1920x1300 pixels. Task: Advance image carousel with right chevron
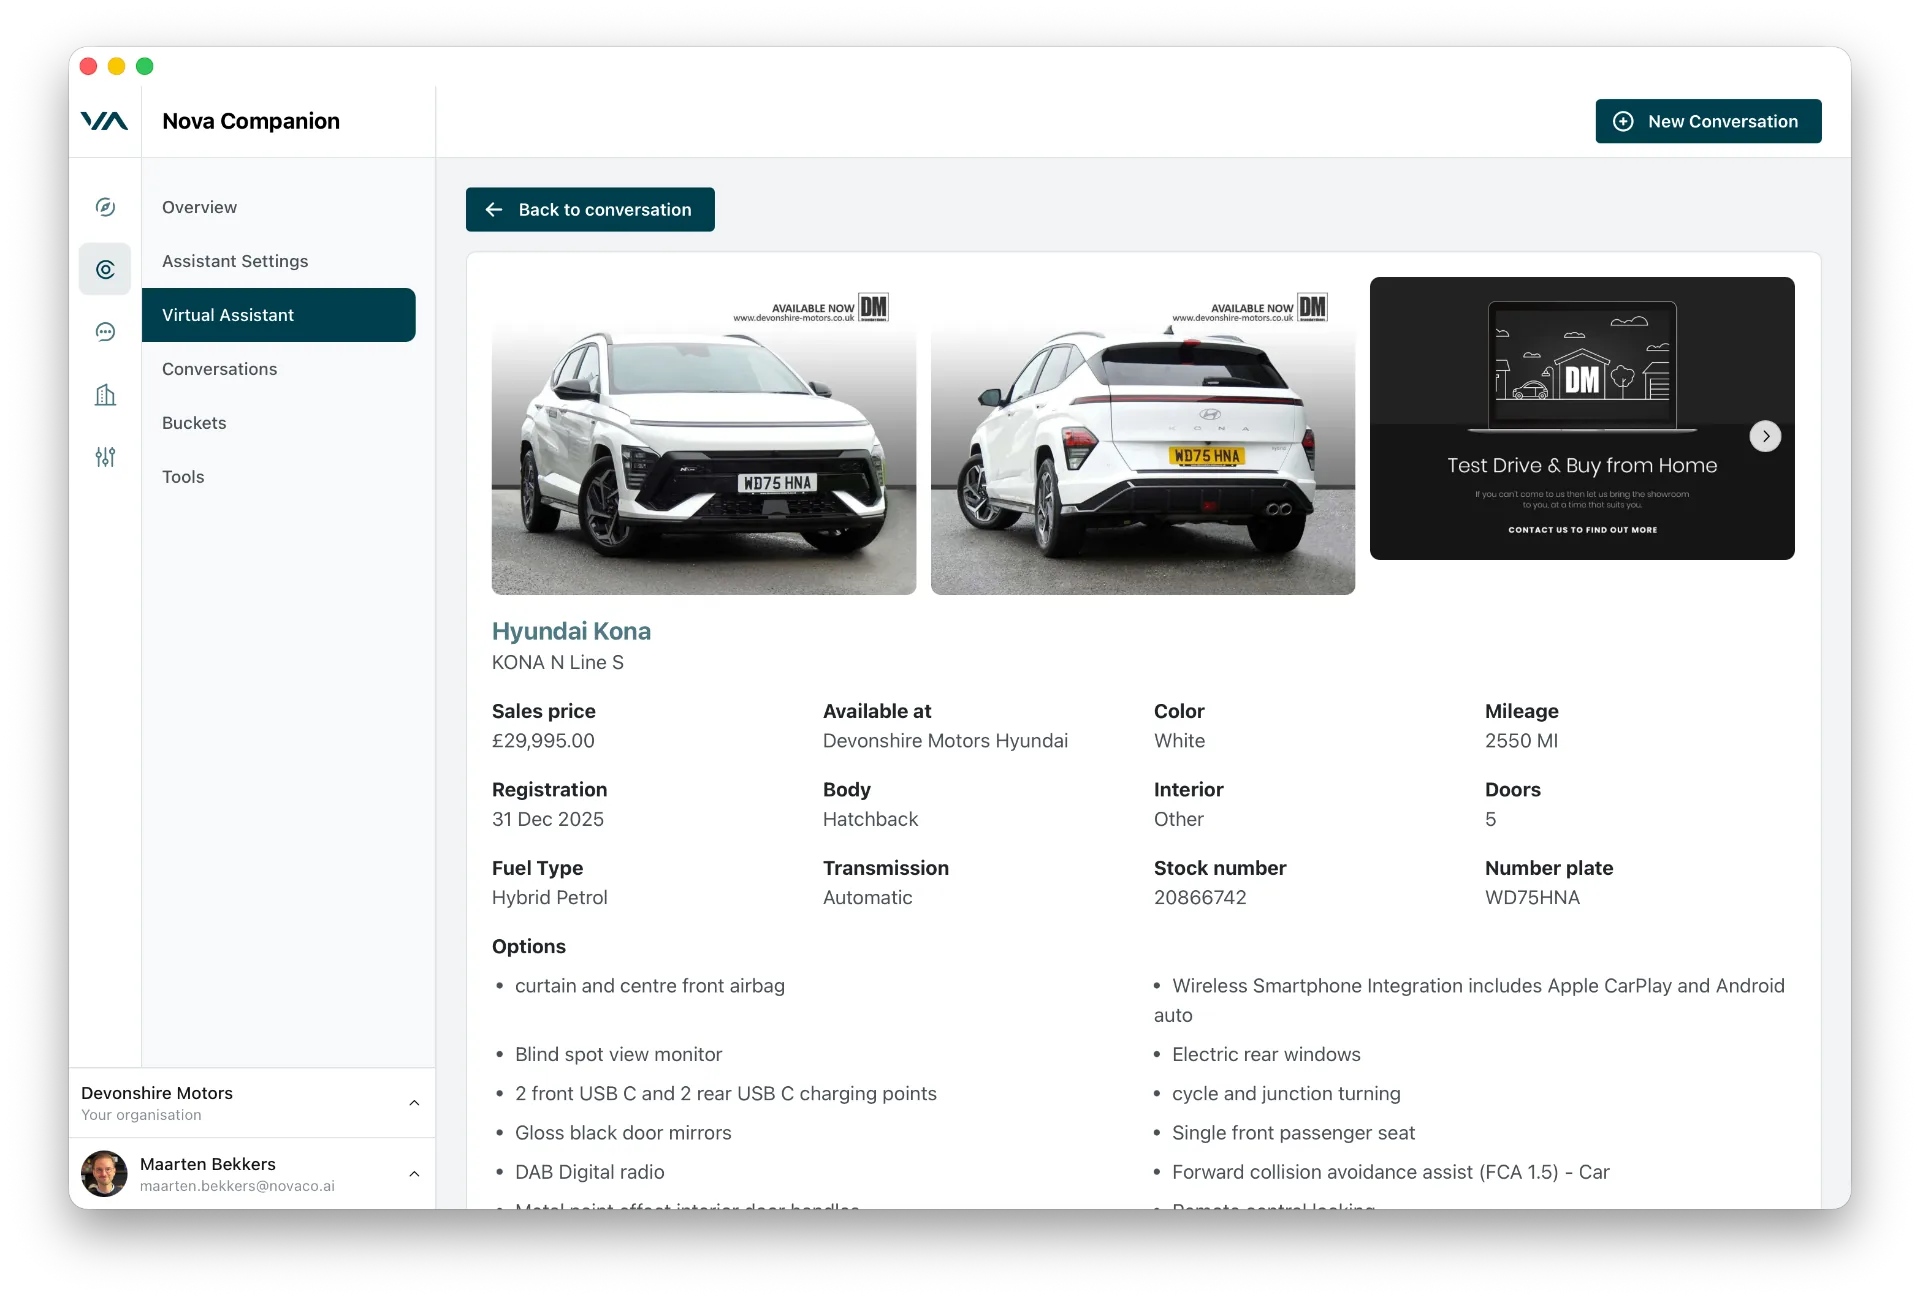pos(1766,436)
